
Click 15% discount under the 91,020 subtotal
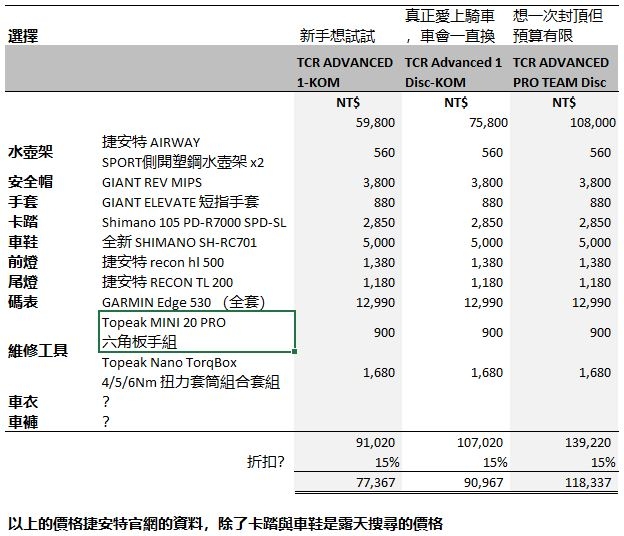[x=387, y=462]
